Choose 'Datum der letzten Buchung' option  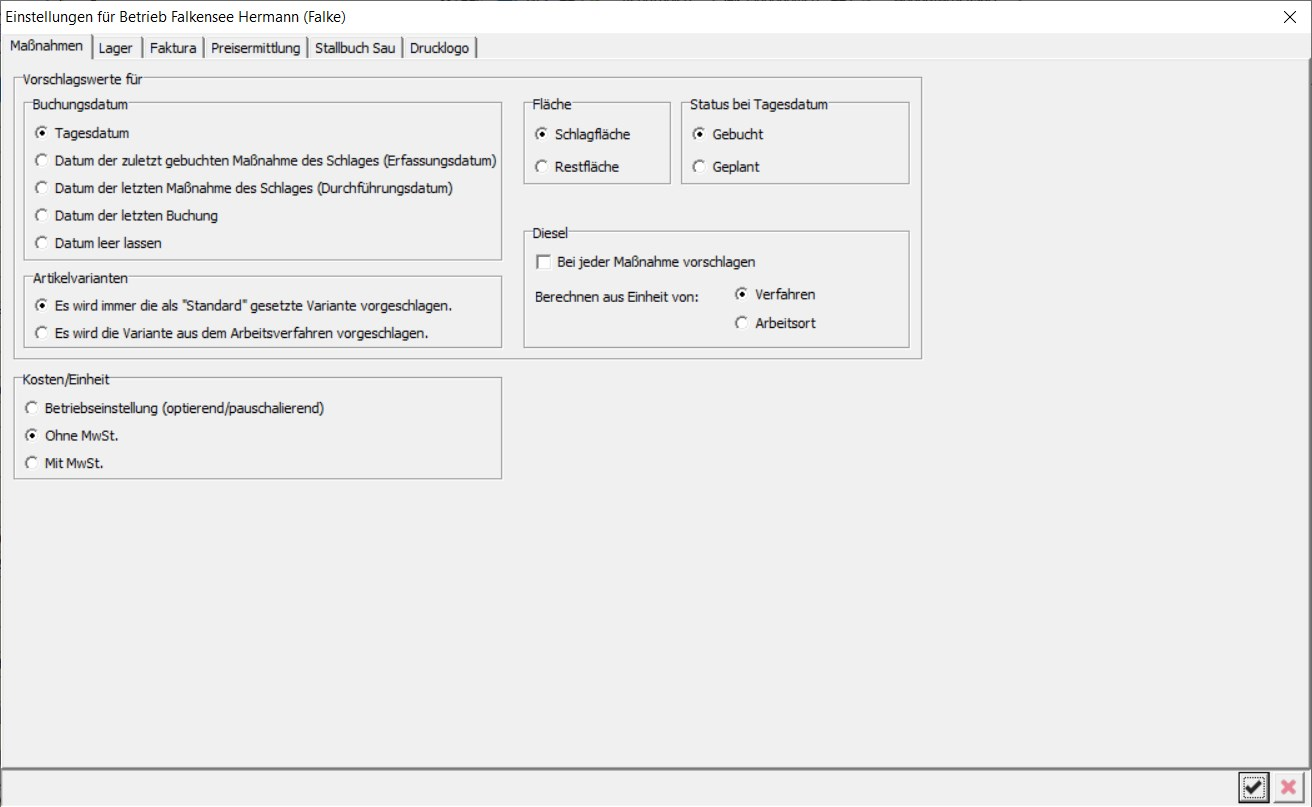pyautogui.click(x=41, y=215)
